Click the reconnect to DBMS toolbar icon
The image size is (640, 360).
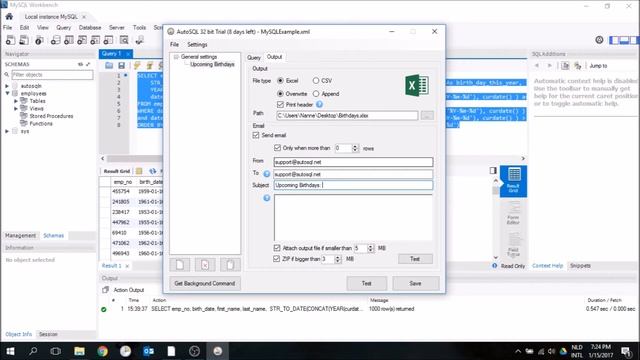point(140,40)
